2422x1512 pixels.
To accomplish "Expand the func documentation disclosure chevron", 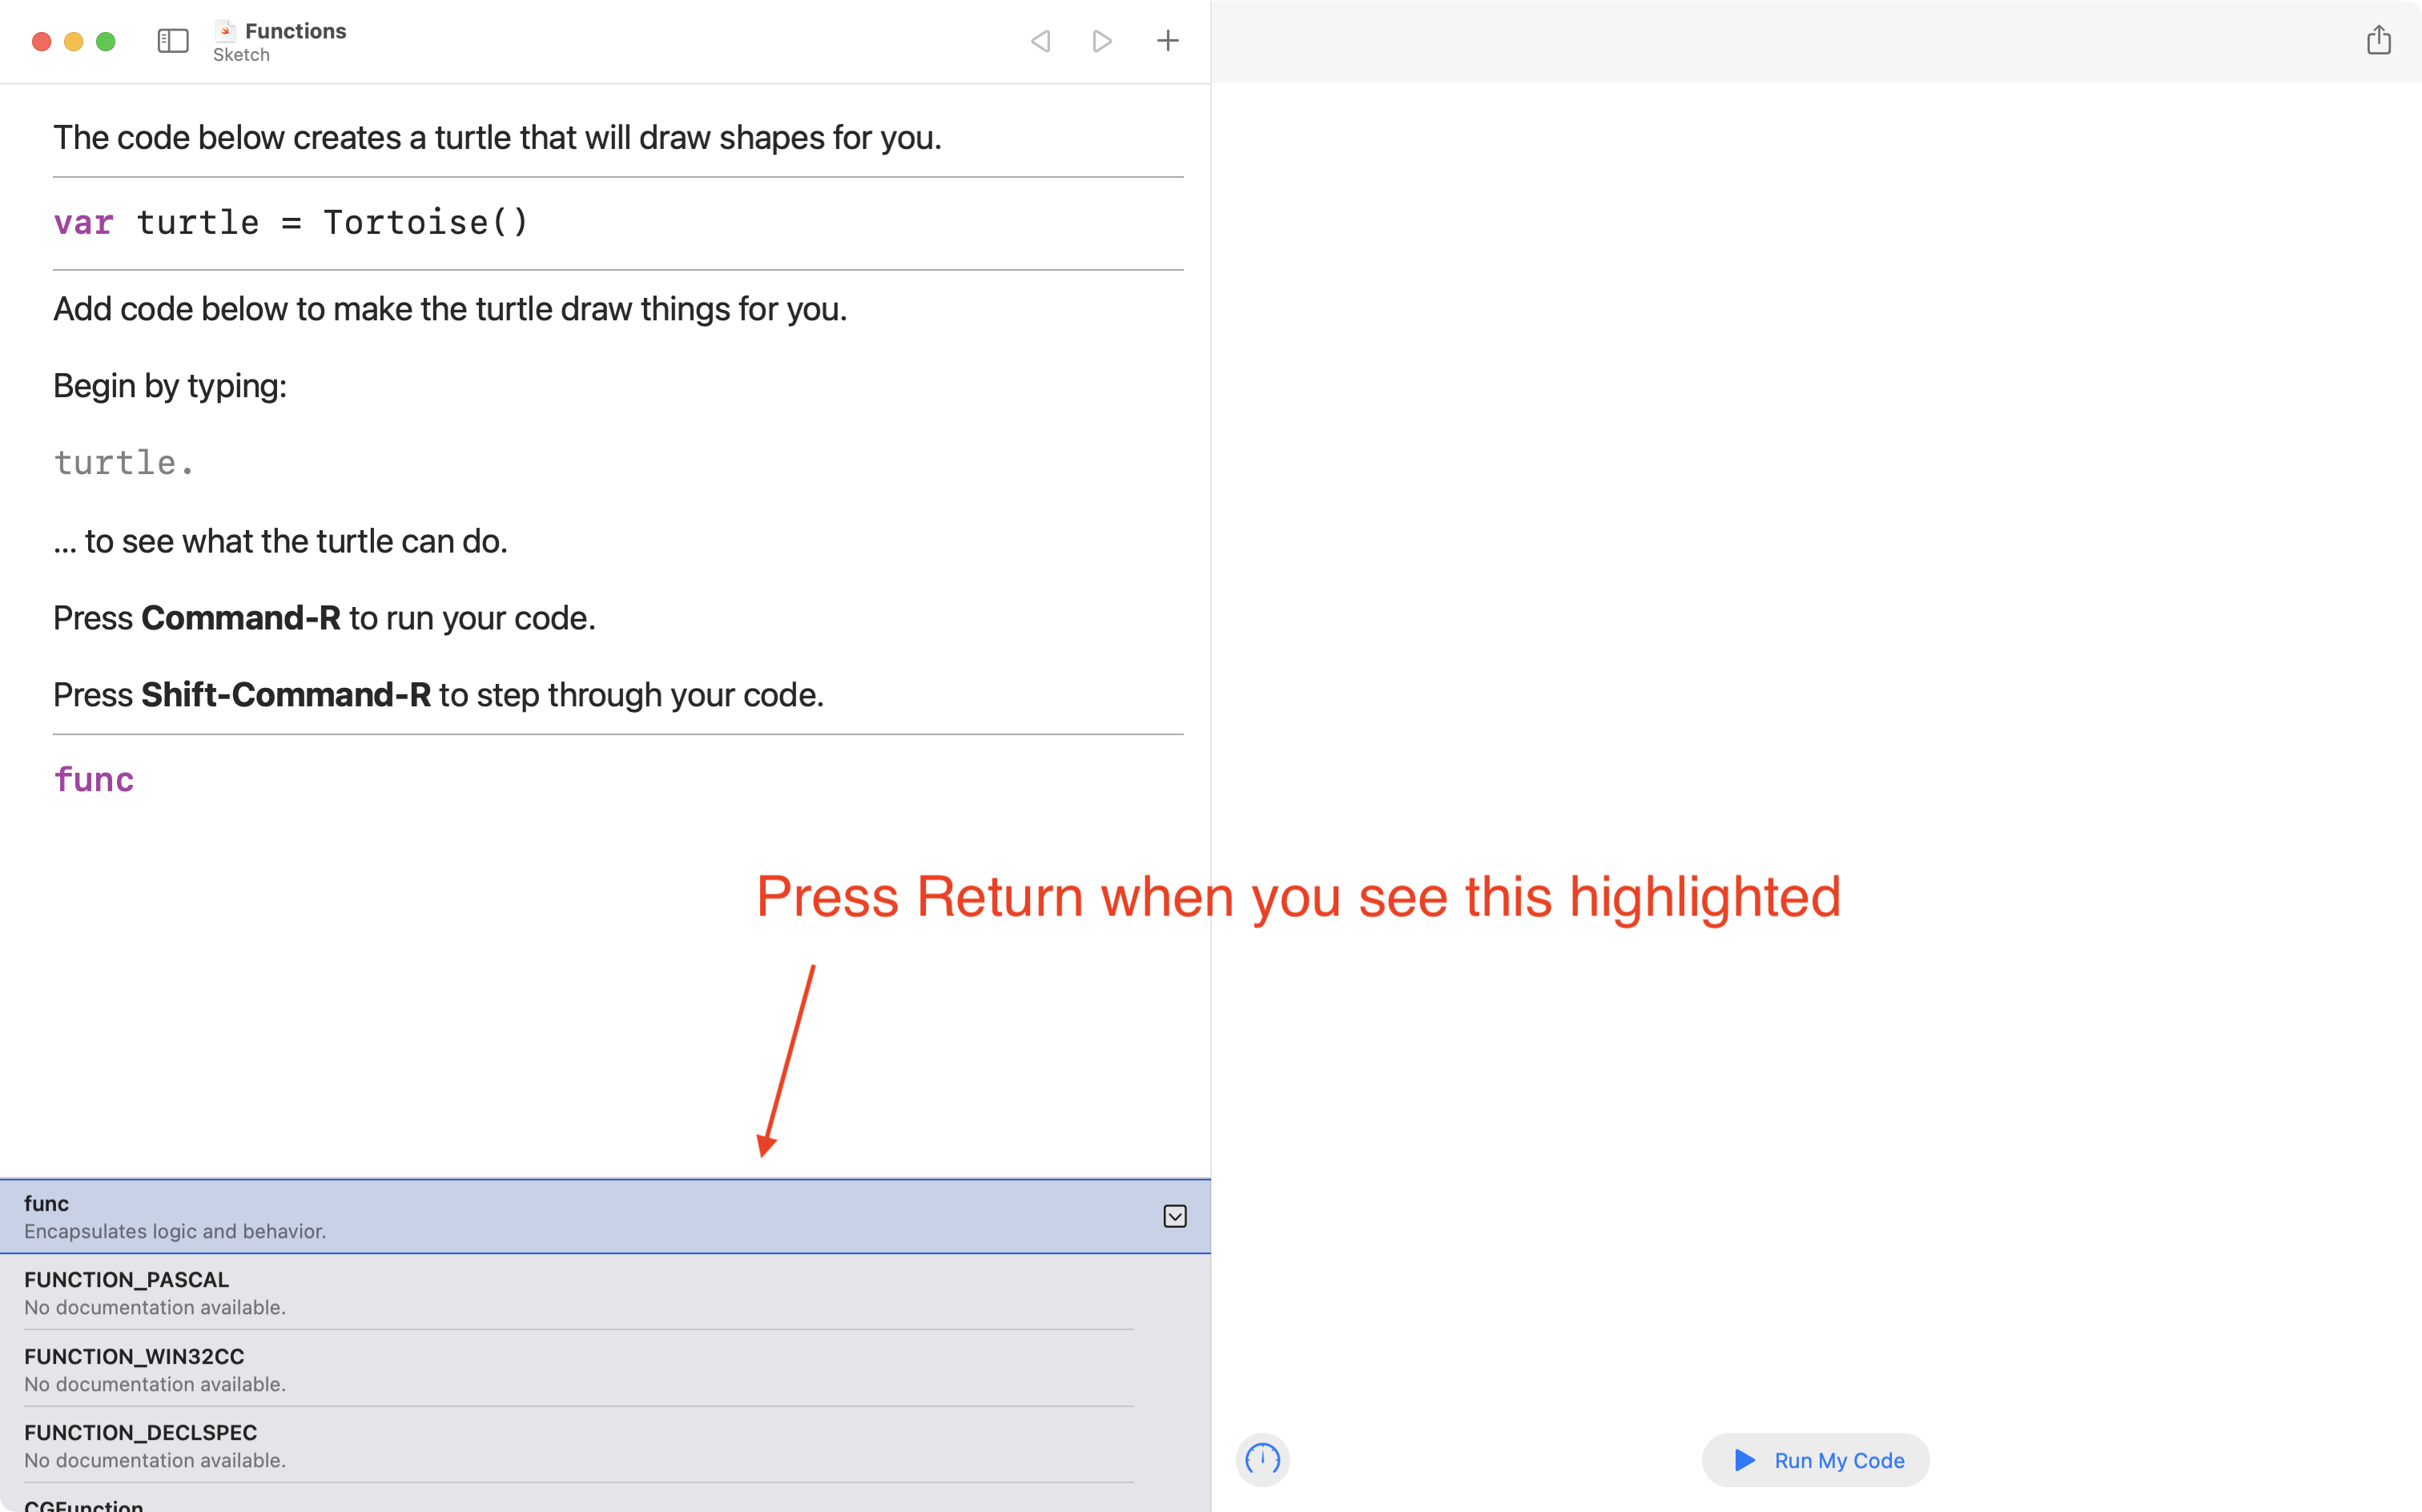I will 1174,1216.
